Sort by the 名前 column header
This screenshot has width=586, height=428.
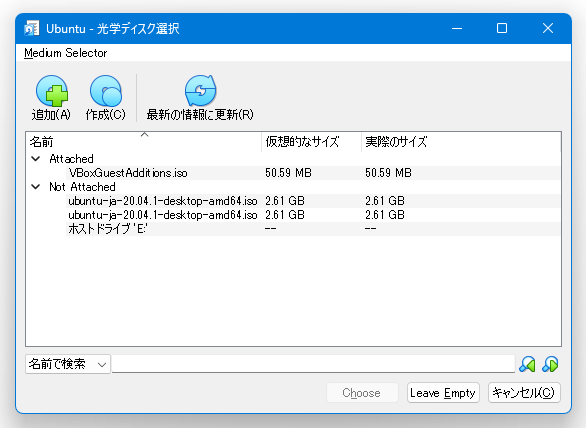point(144,142)
